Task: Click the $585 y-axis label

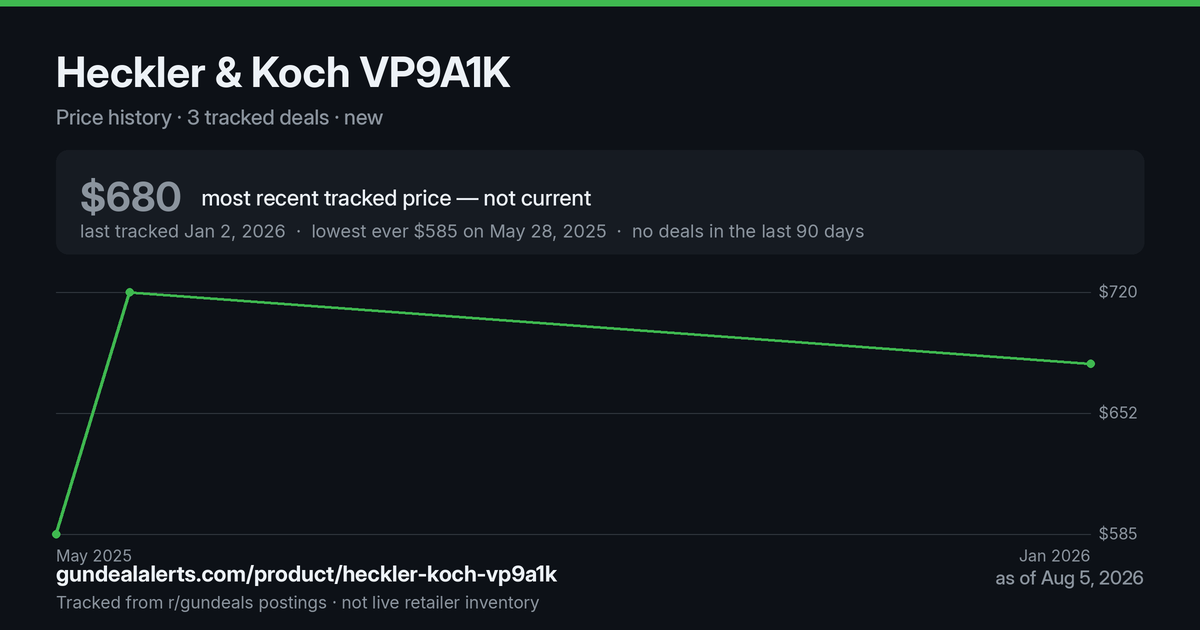Action: pos(1118,534)
